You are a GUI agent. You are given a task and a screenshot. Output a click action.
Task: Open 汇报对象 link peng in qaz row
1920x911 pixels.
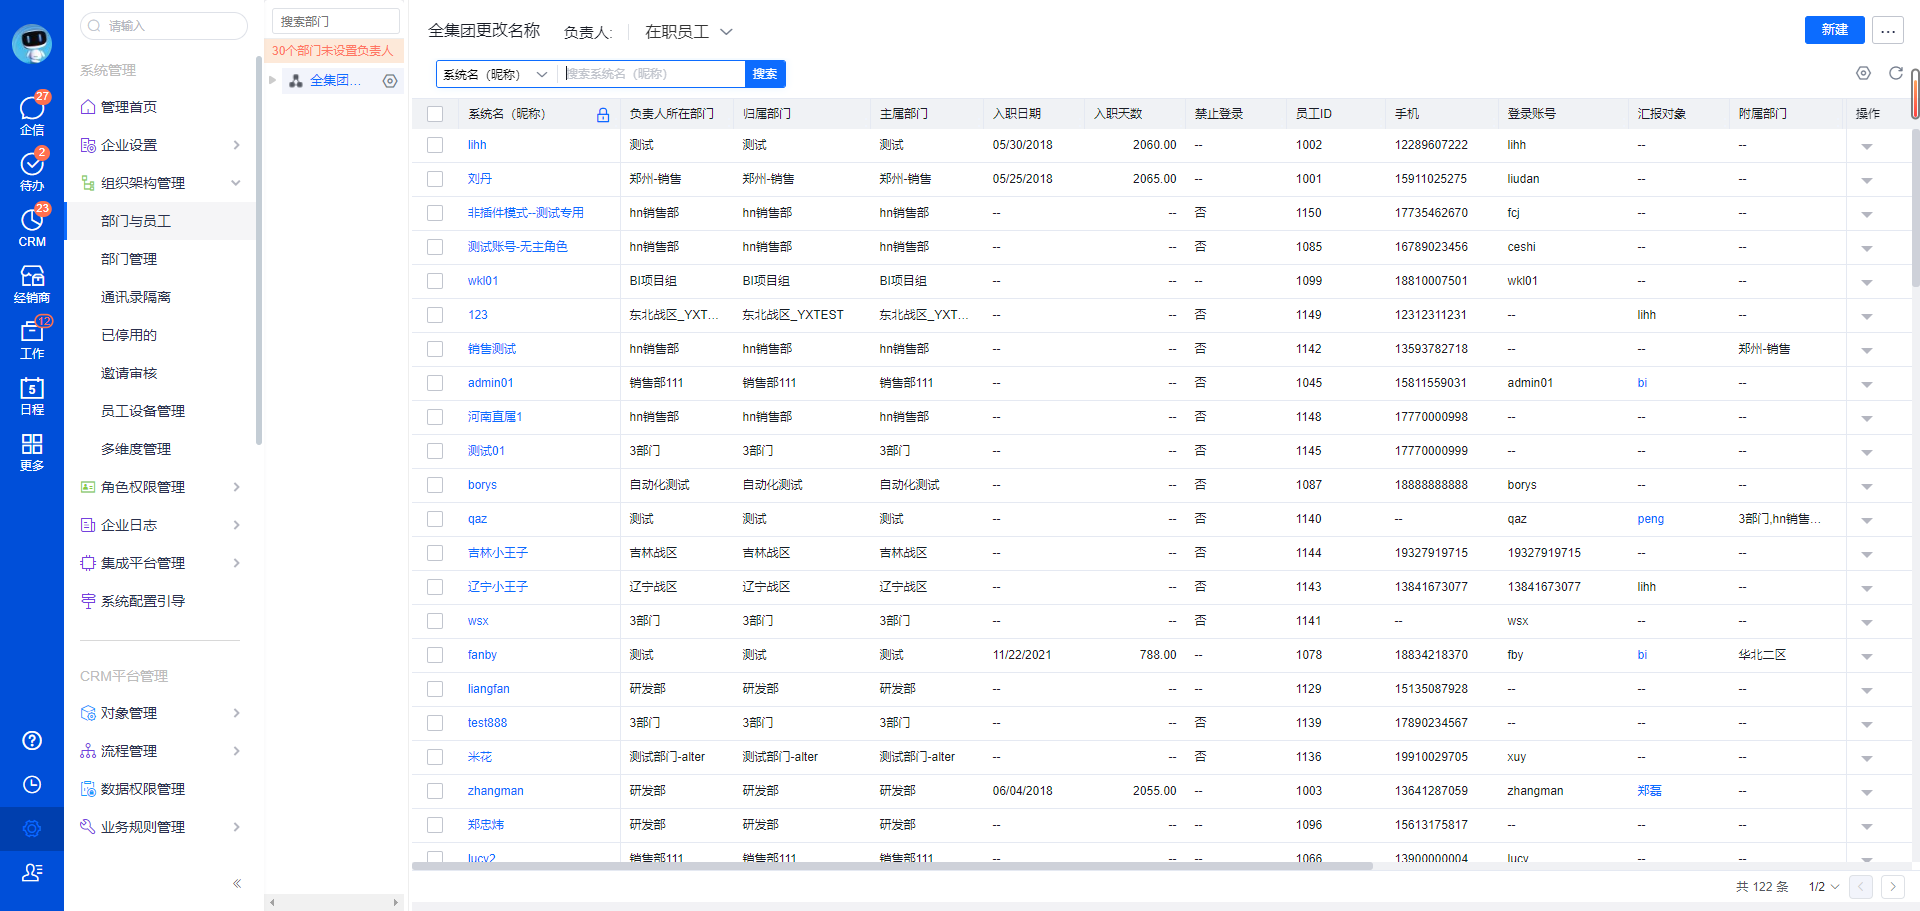click(1651, 519)
